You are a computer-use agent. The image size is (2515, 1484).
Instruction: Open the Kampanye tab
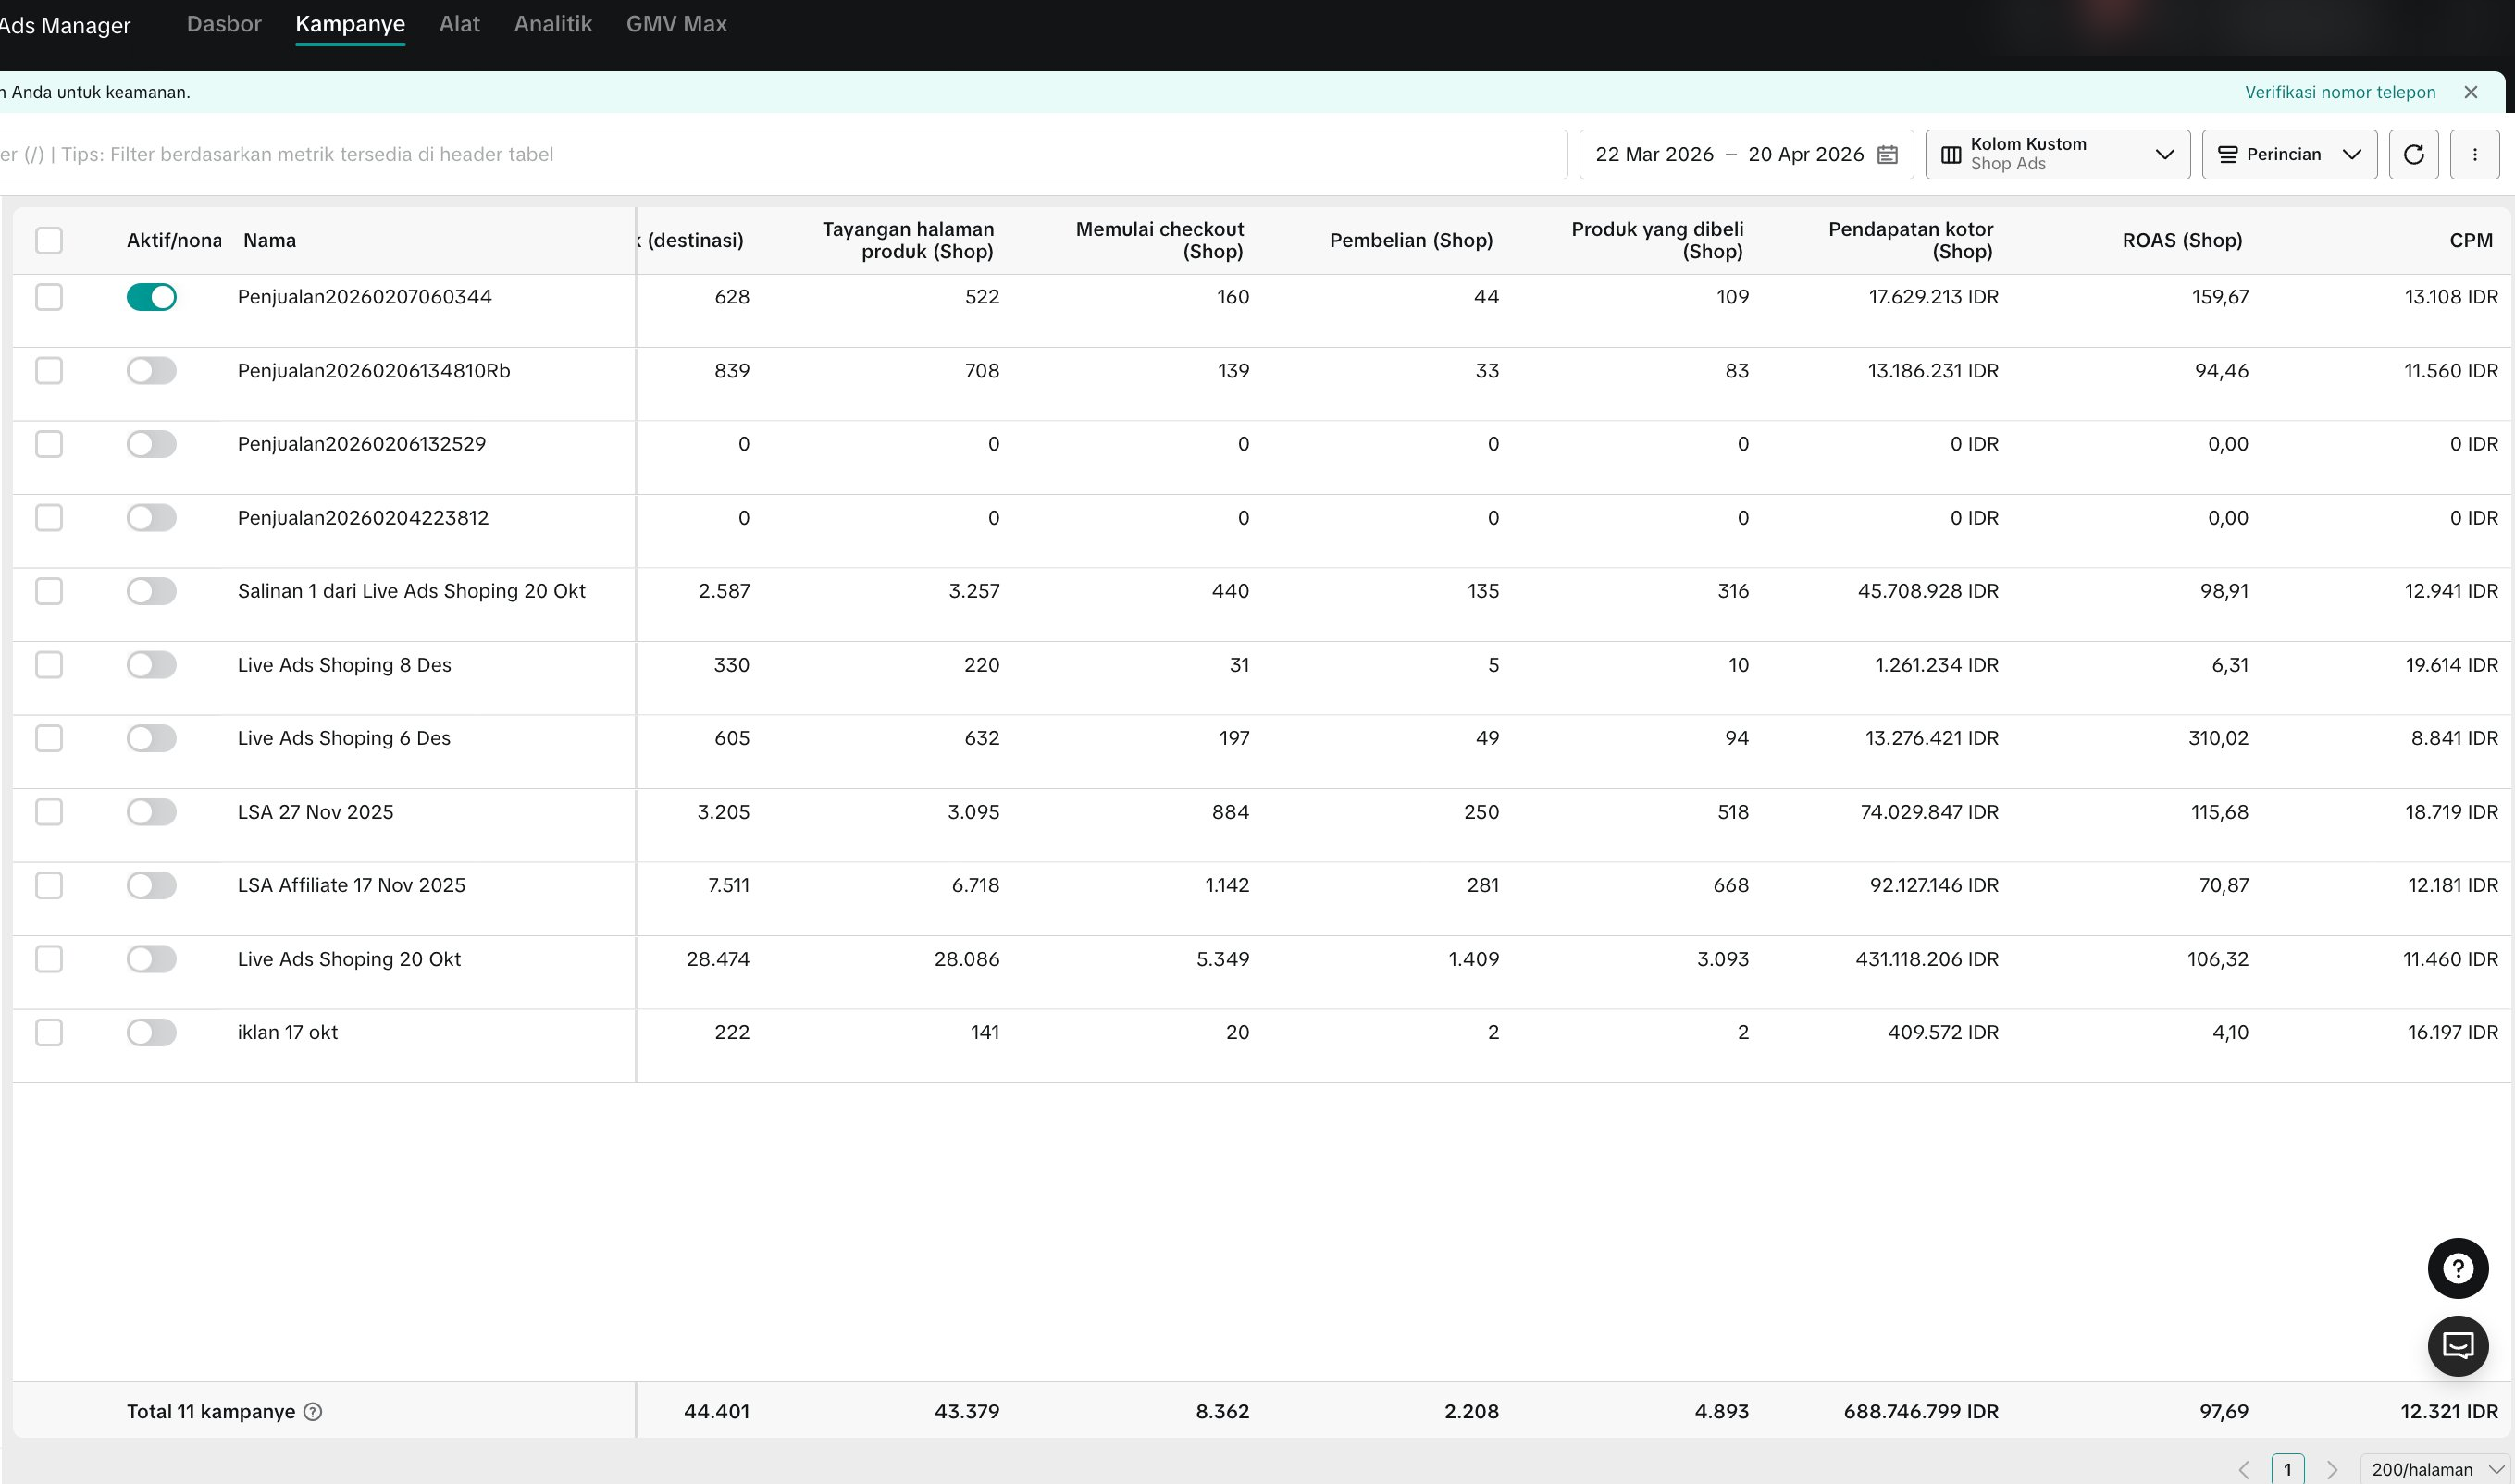point(350,24)
